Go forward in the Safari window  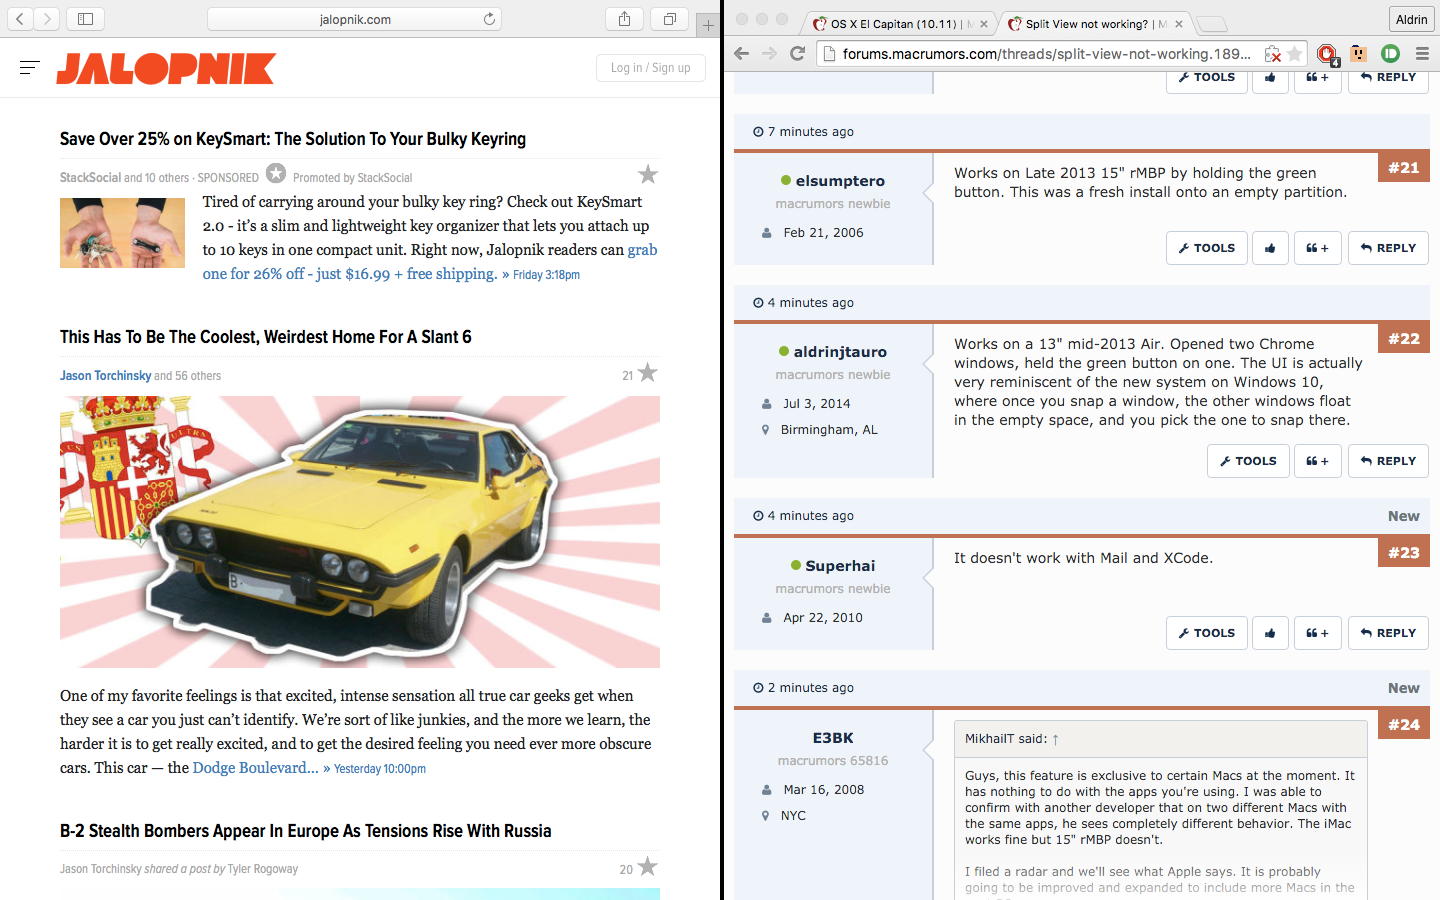click(47, 19)
